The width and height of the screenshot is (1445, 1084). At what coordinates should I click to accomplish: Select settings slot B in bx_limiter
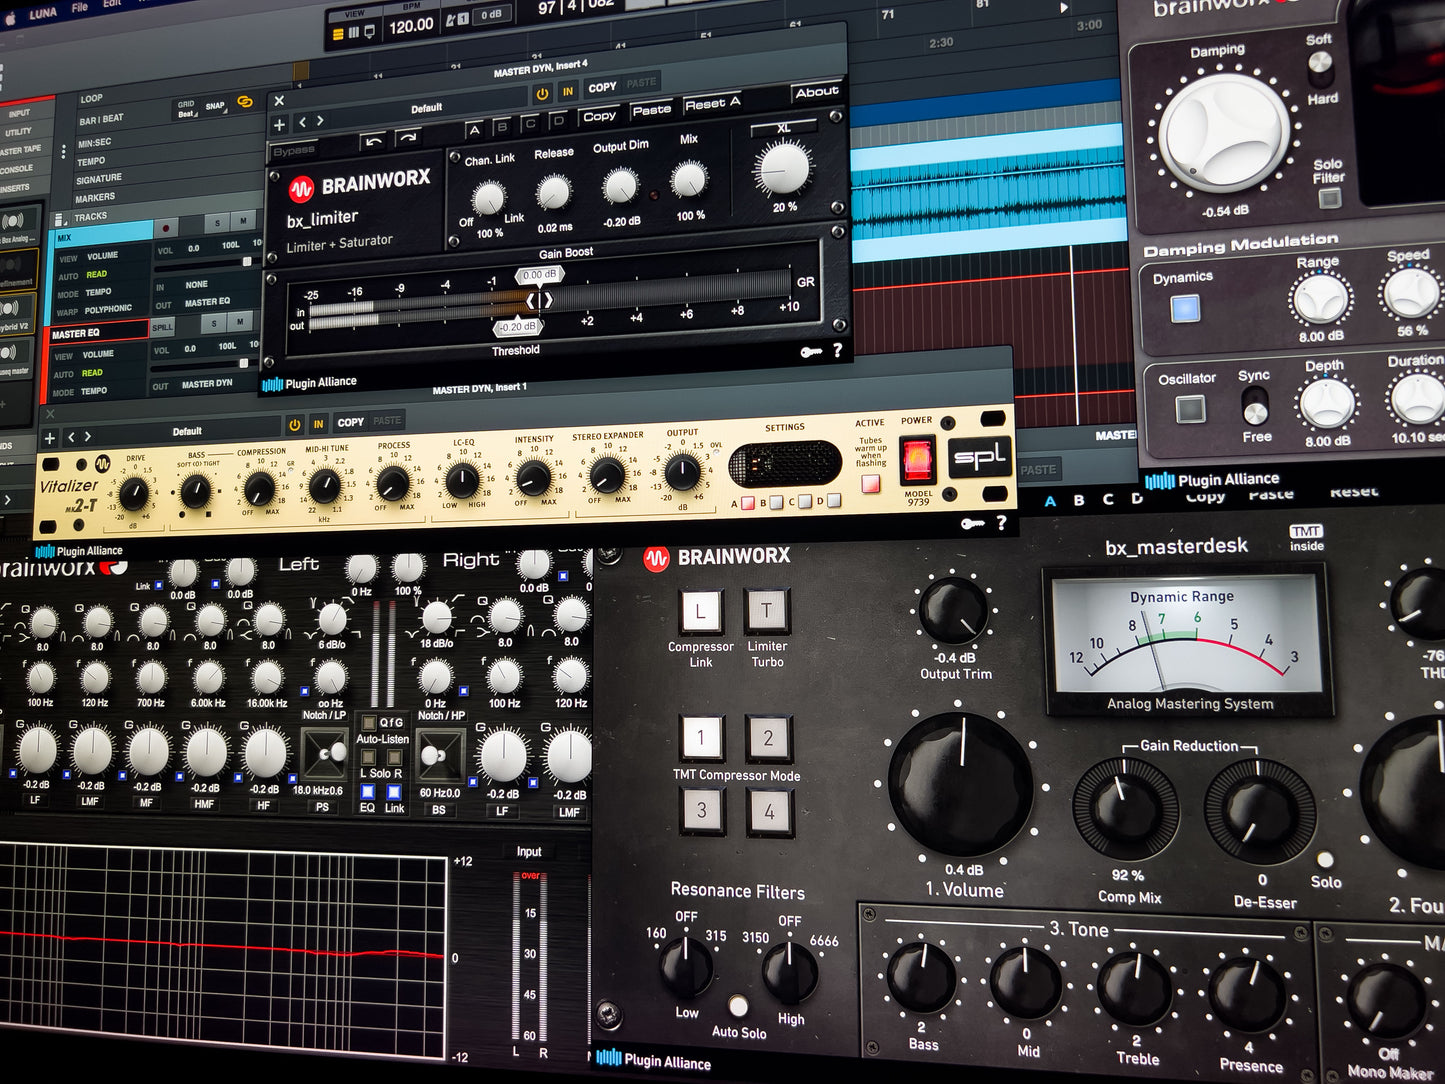pos(502,127)
